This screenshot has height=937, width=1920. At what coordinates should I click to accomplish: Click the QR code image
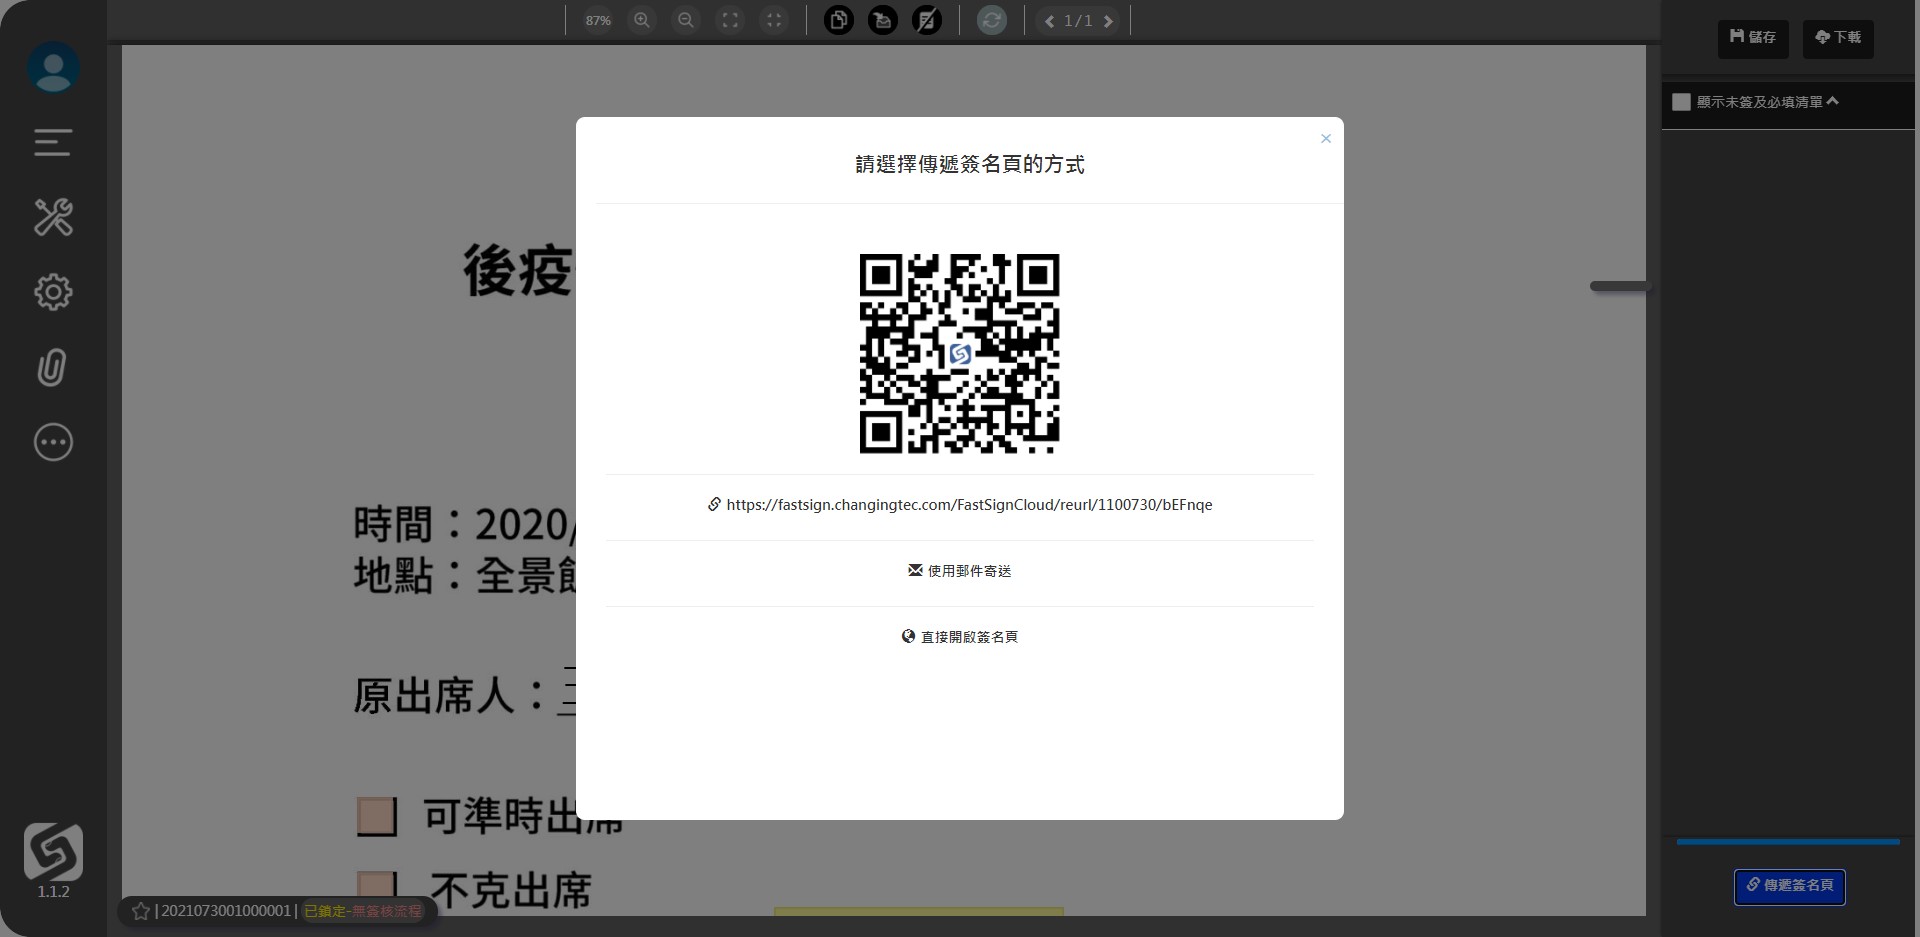[x=959, y=353]
